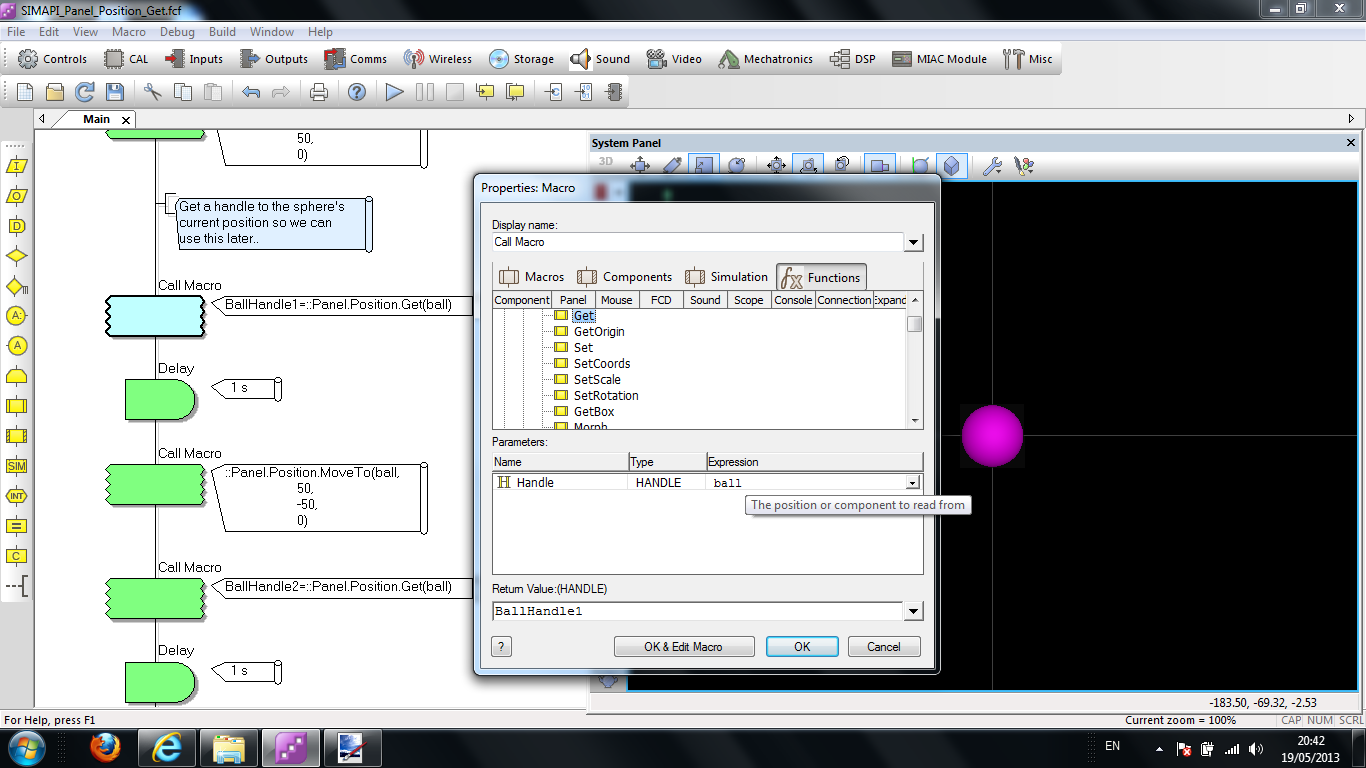
Task: Click the System Panel paint colors icon
Action: 1023,165
